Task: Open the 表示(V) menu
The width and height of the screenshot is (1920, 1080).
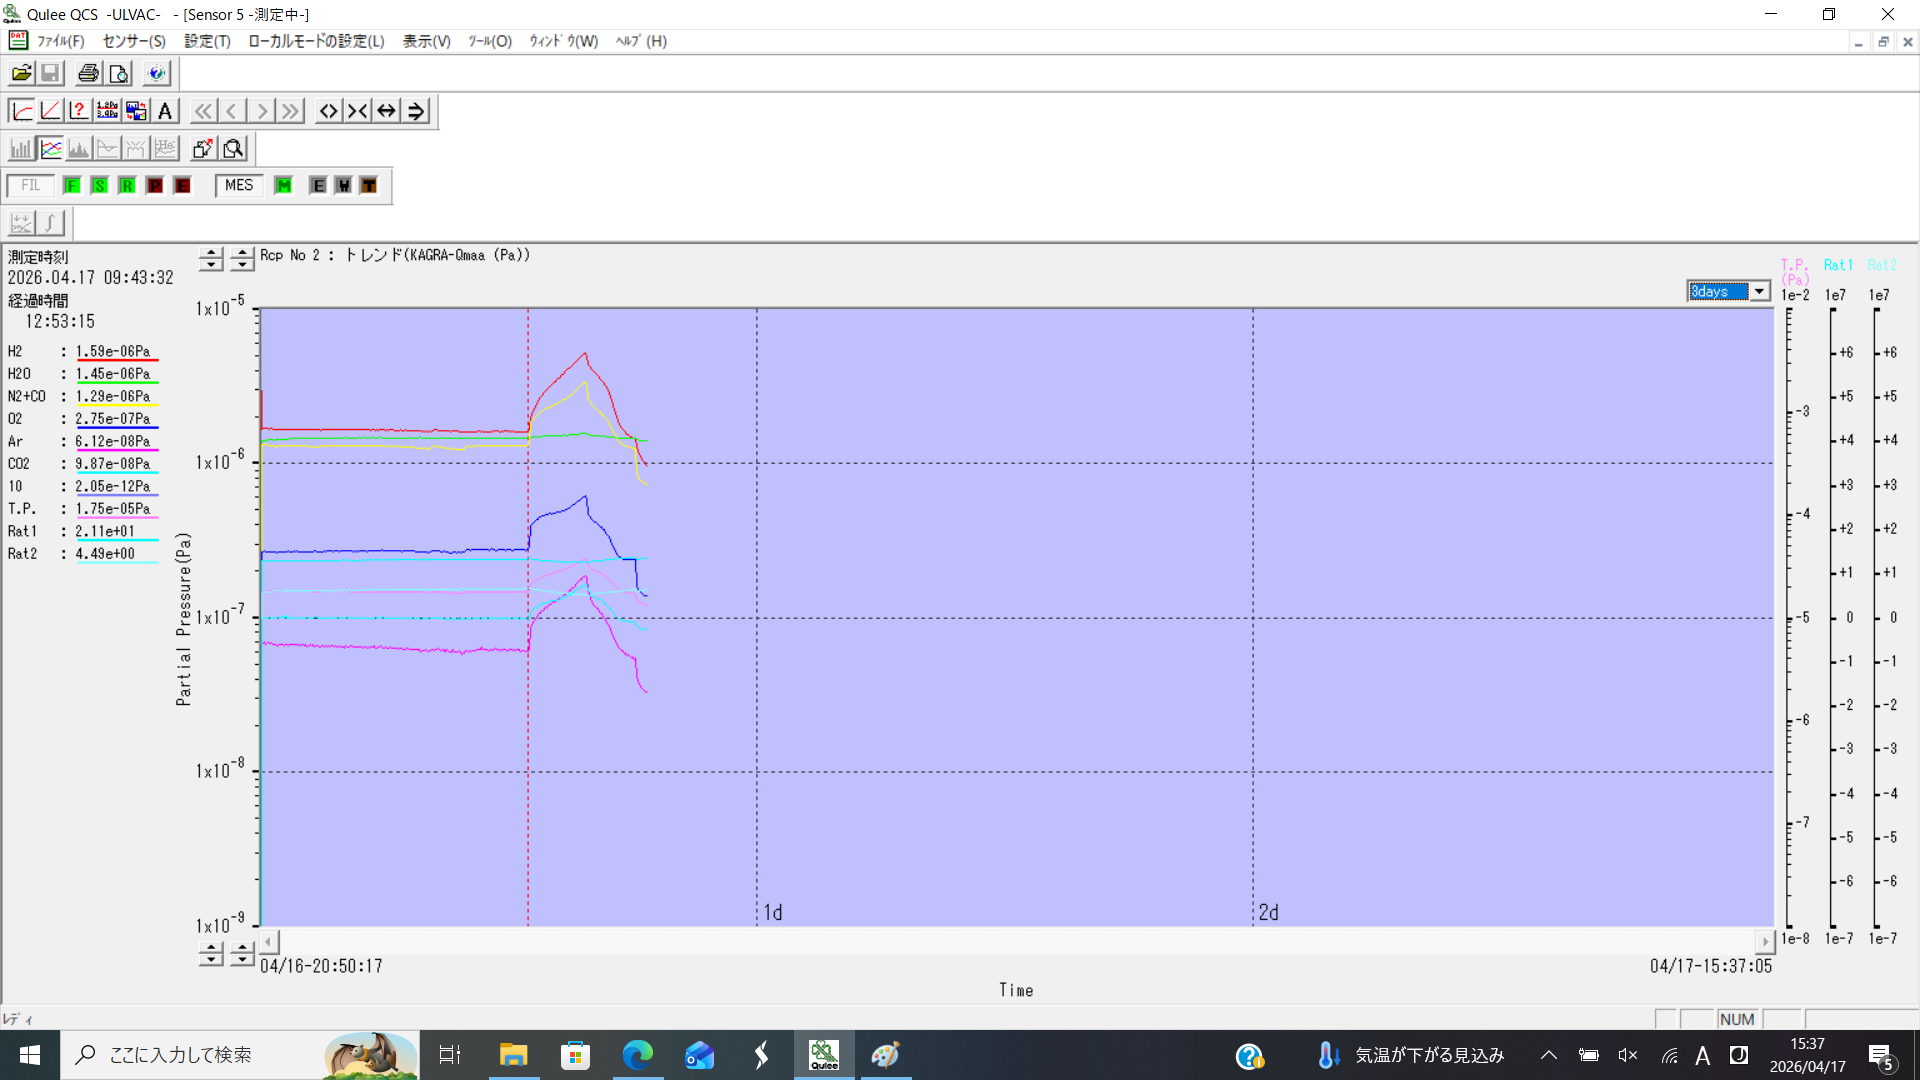Action: pyautogui.click(x=426, y=41)
